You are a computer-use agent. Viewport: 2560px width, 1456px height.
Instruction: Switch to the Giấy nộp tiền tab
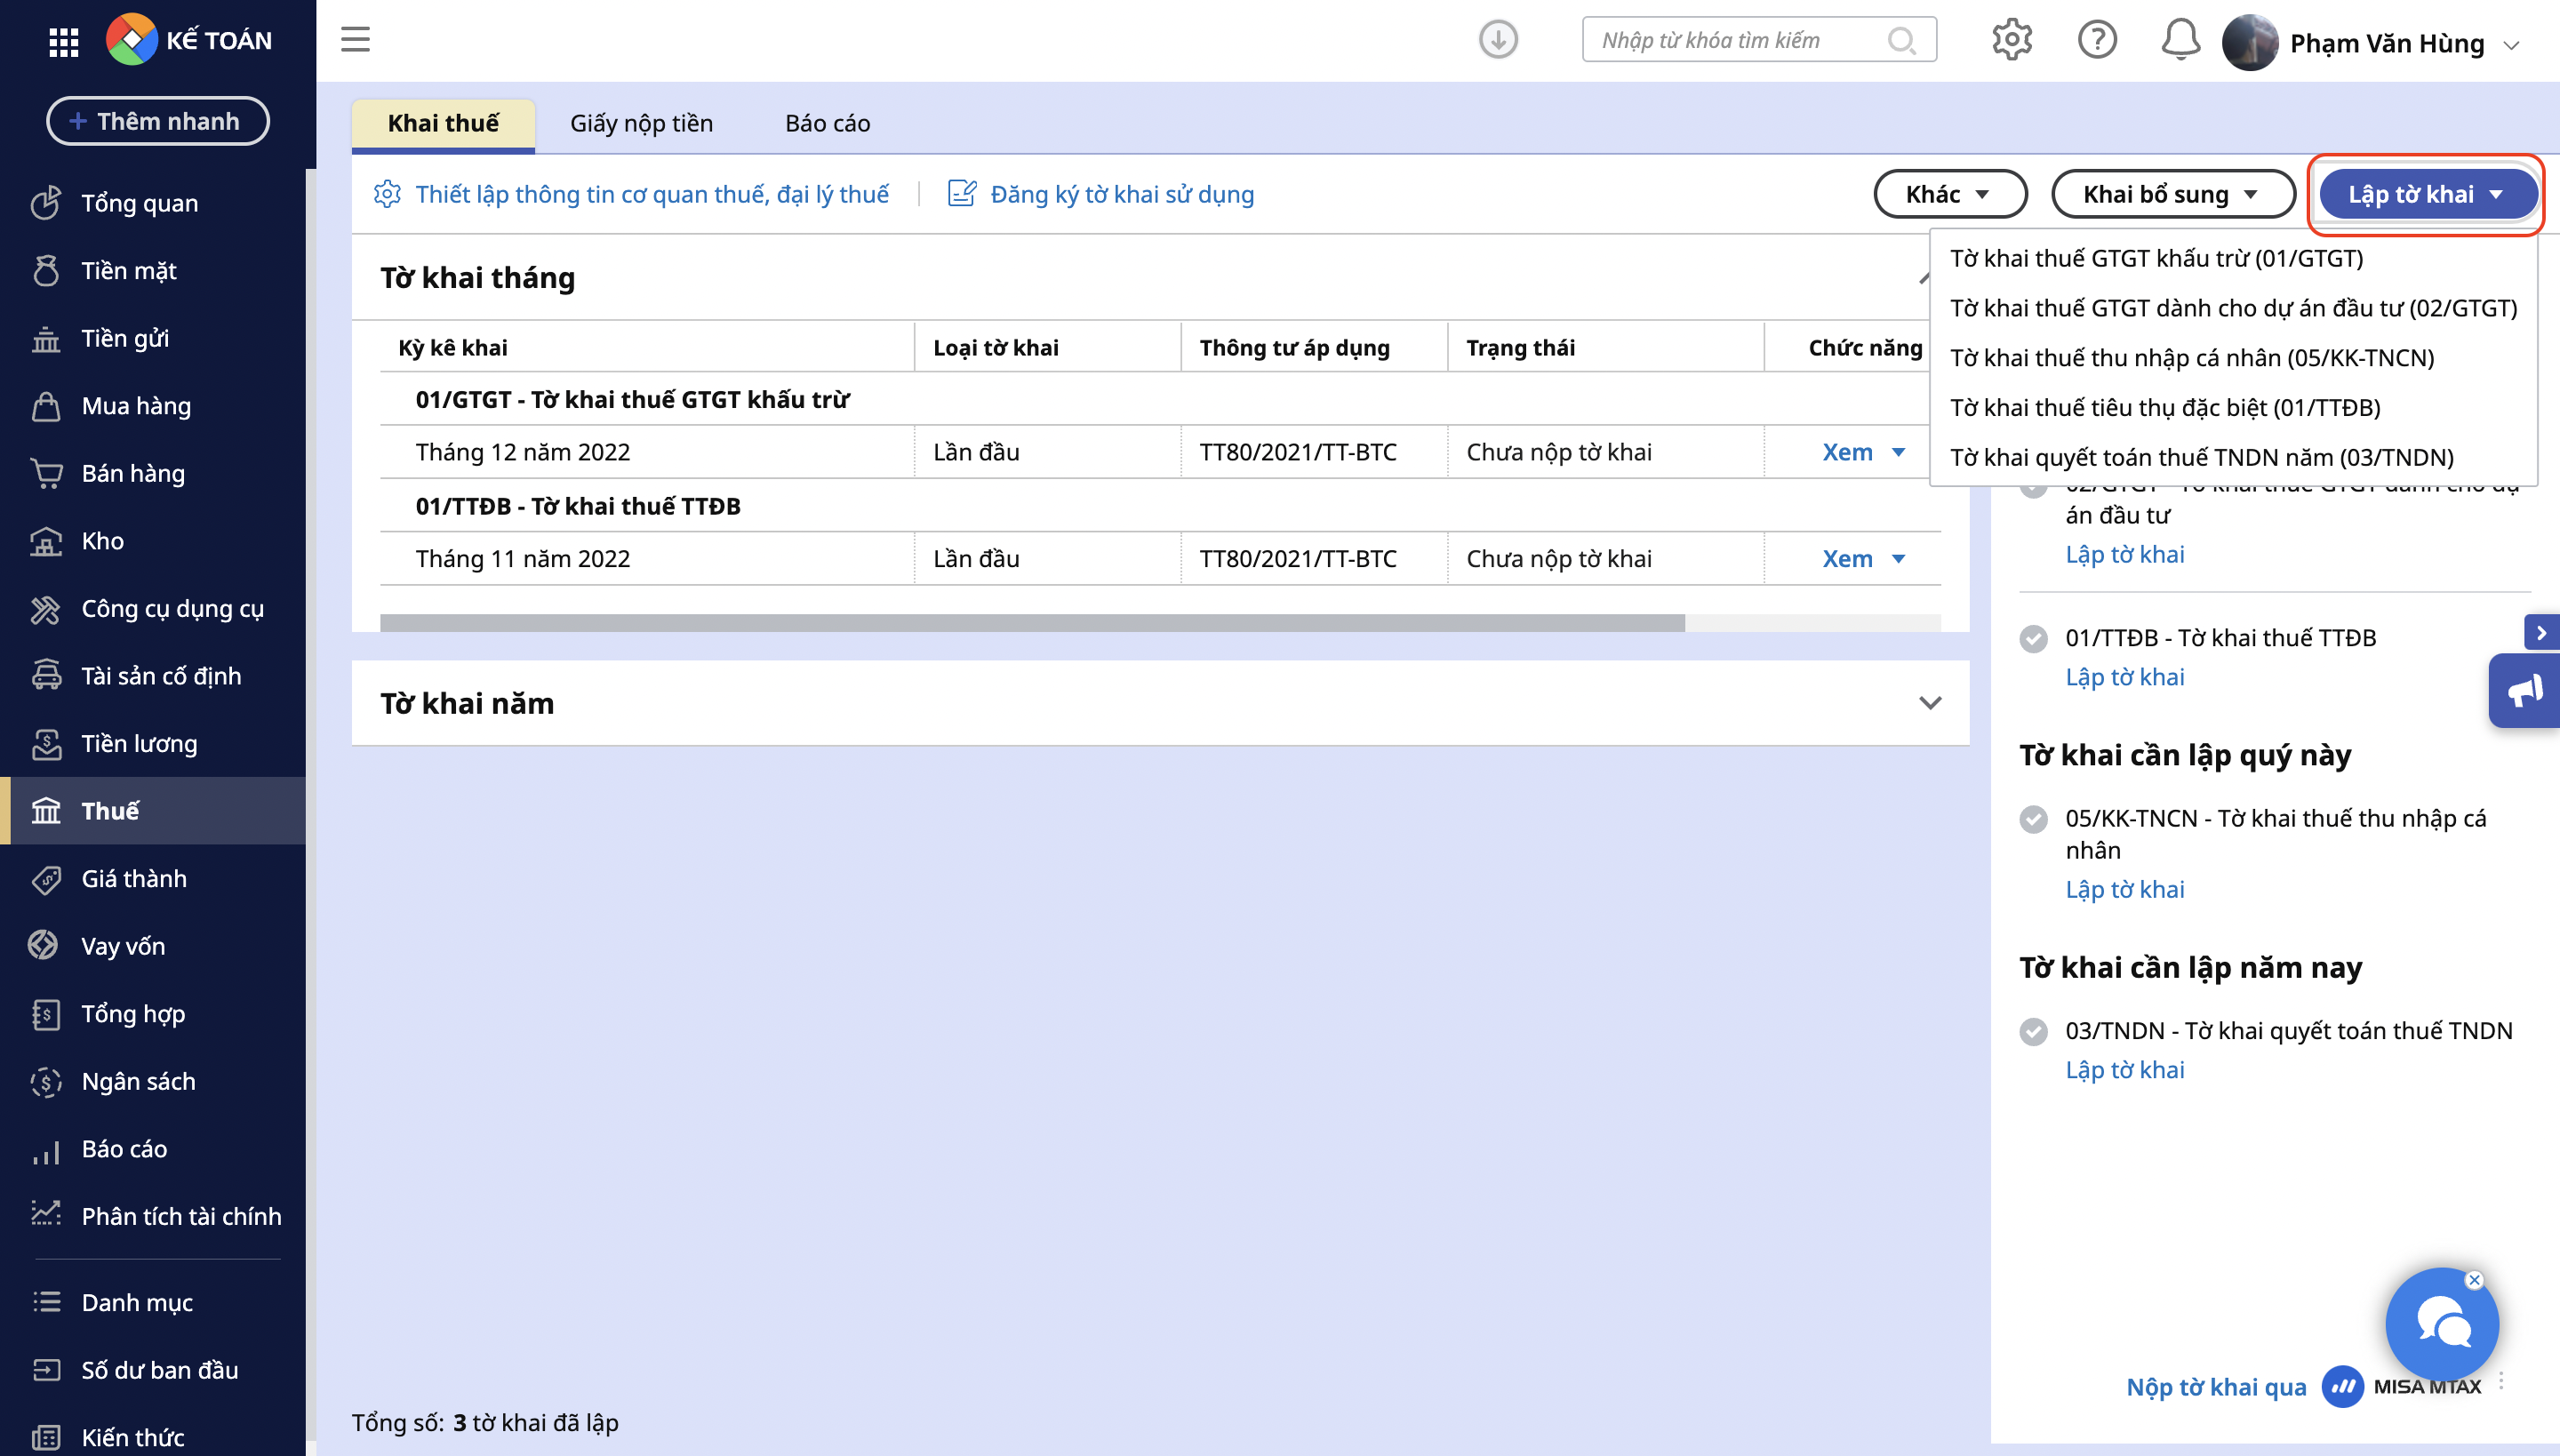(x=641, y=123)
